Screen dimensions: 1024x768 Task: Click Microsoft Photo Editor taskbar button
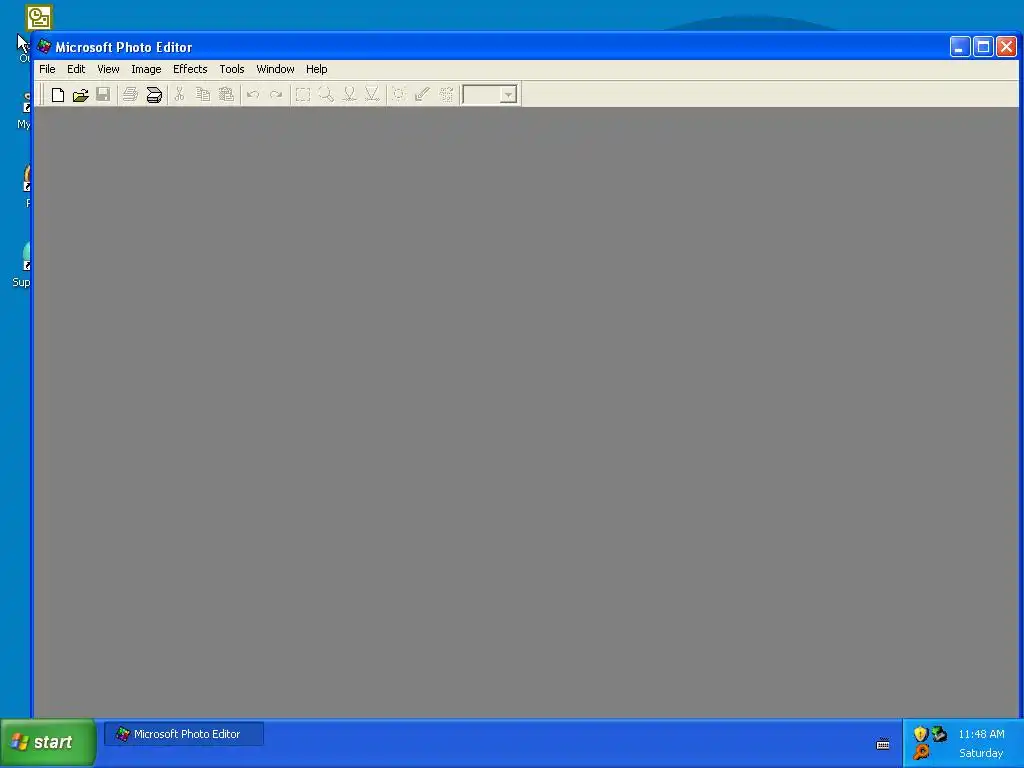tap(184, 734)
